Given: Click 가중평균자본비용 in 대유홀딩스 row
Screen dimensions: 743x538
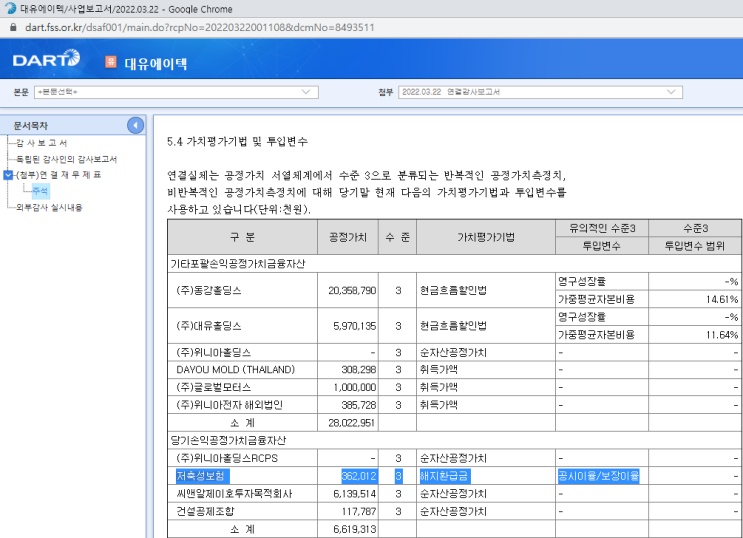Looking at the screenshot, I should click(x=596, y=335).
